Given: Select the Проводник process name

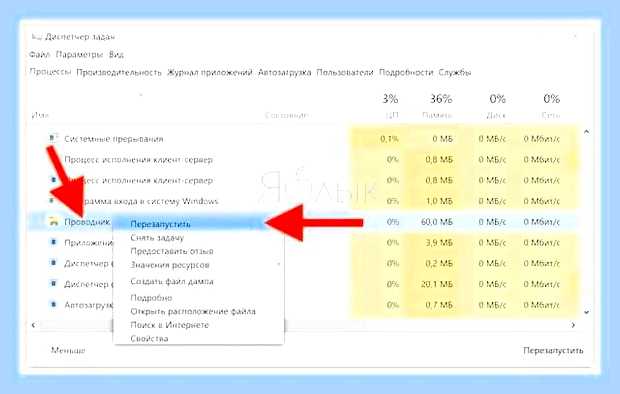Looking at the screenshot, I should 87,222.
